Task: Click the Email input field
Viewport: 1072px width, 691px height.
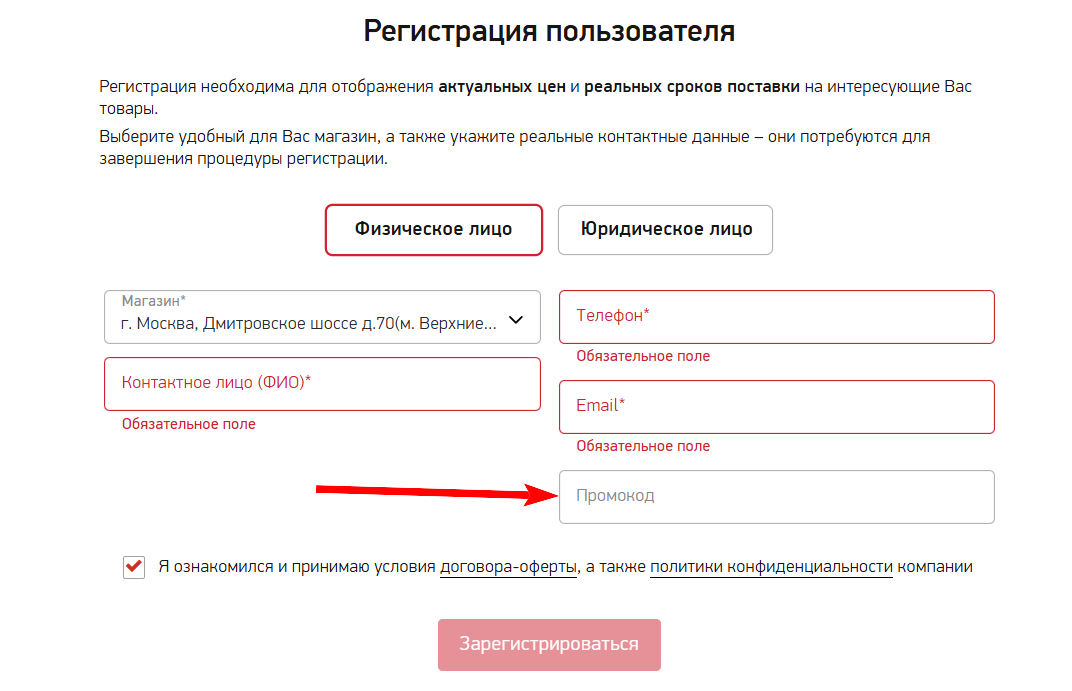Action: [776, 406]
